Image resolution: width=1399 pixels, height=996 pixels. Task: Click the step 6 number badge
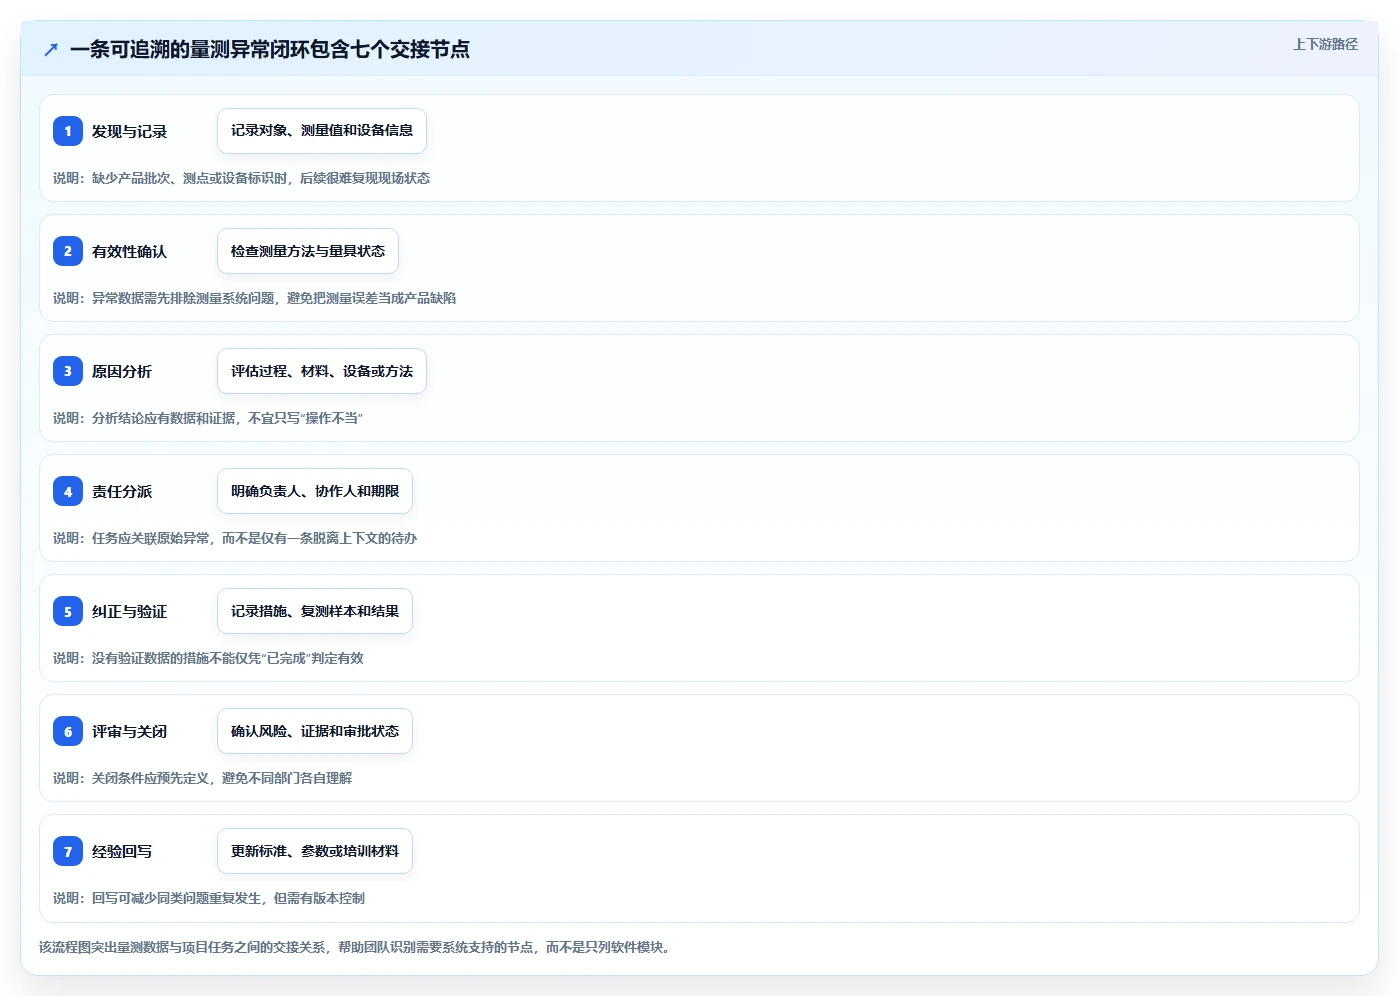[68, 731]
